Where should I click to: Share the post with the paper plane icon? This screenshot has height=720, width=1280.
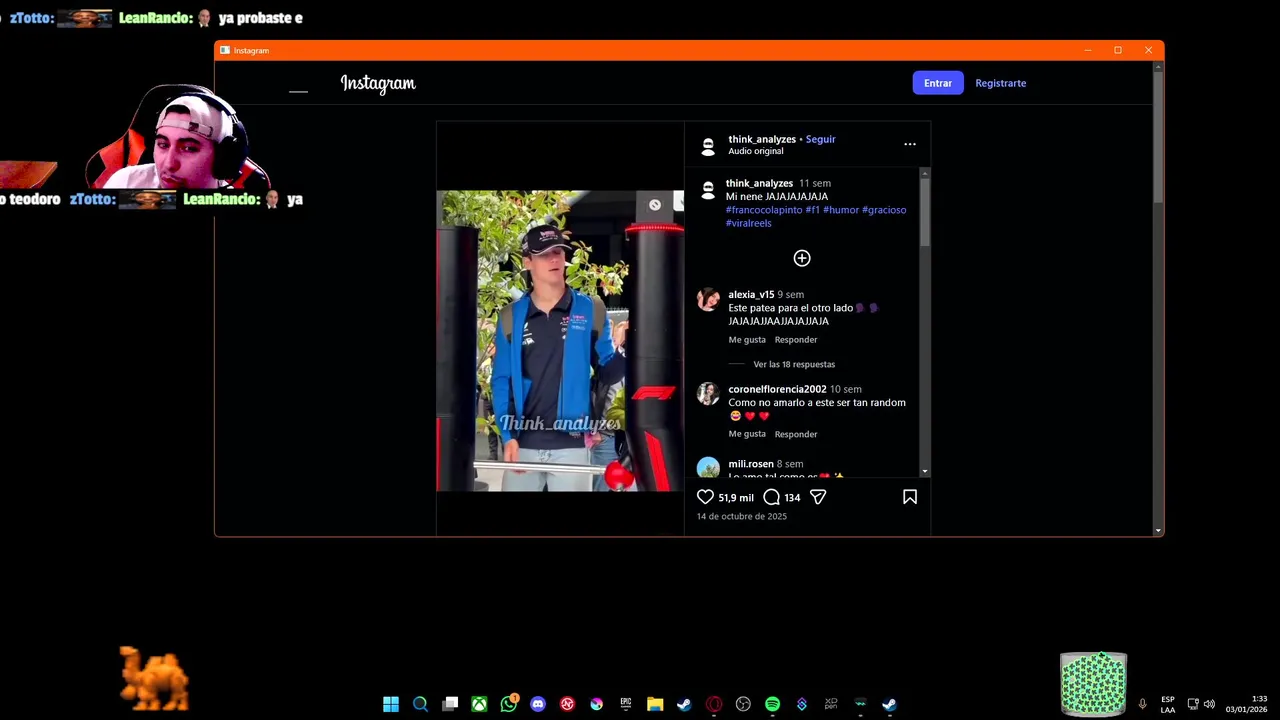click(818, 497)
